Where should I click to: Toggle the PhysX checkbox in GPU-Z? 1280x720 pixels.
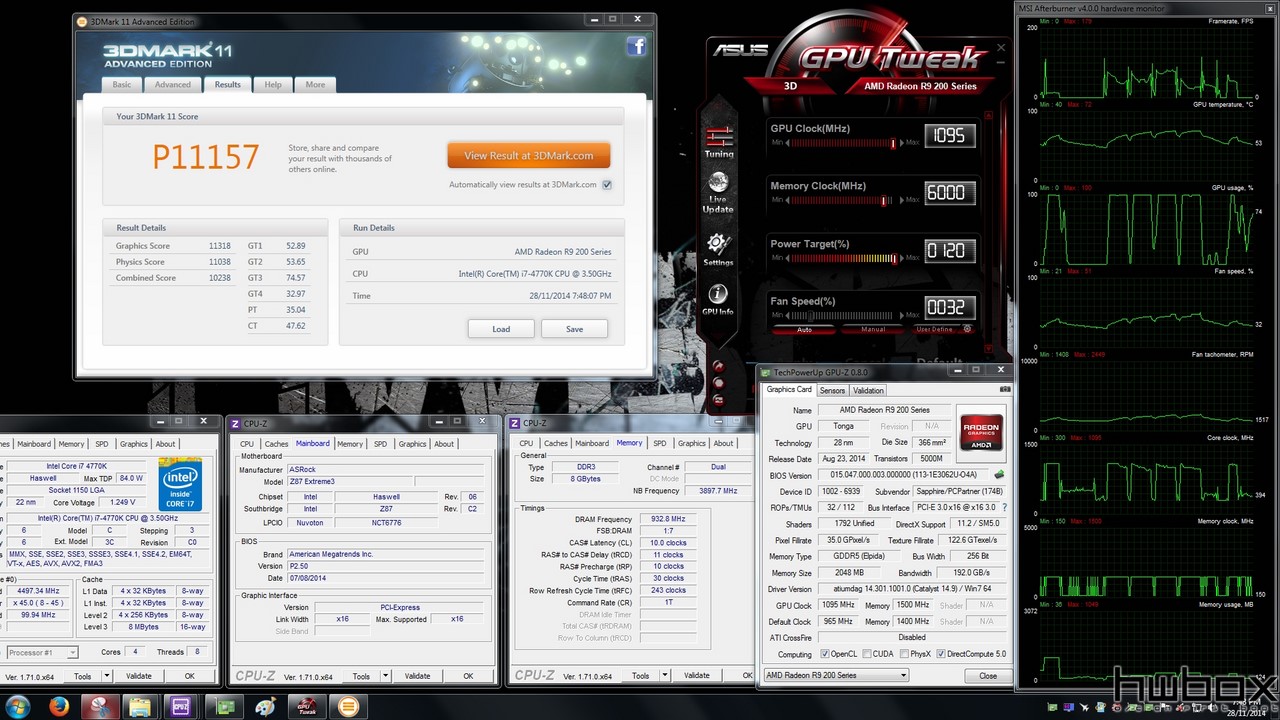pyautogui.click(x=903, y=654)
